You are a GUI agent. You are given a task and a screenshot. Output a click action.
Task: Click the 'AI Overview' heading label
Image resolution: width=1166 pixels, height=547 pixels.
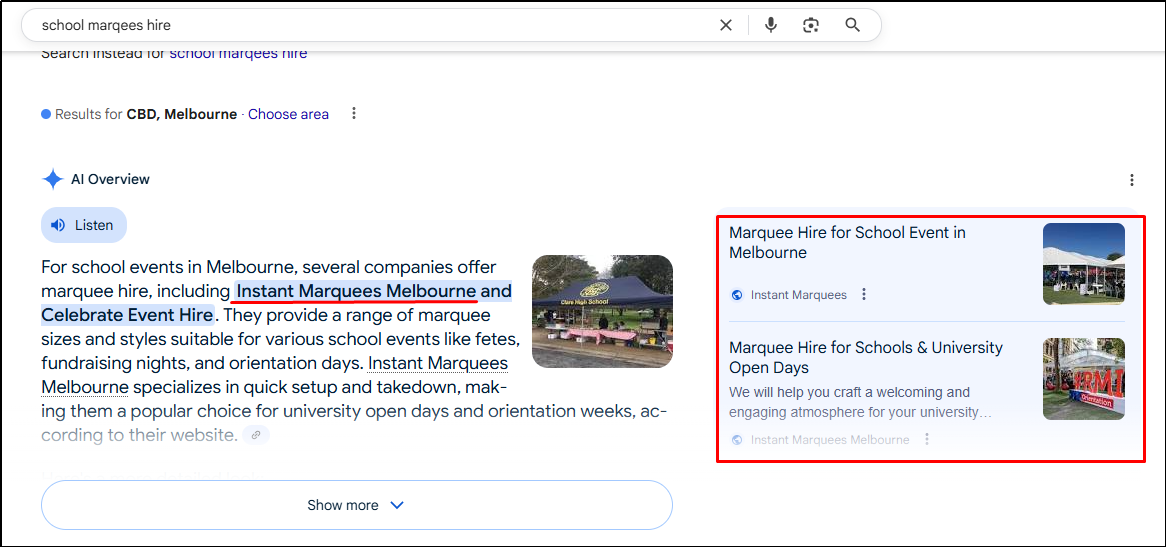[111, 180]
